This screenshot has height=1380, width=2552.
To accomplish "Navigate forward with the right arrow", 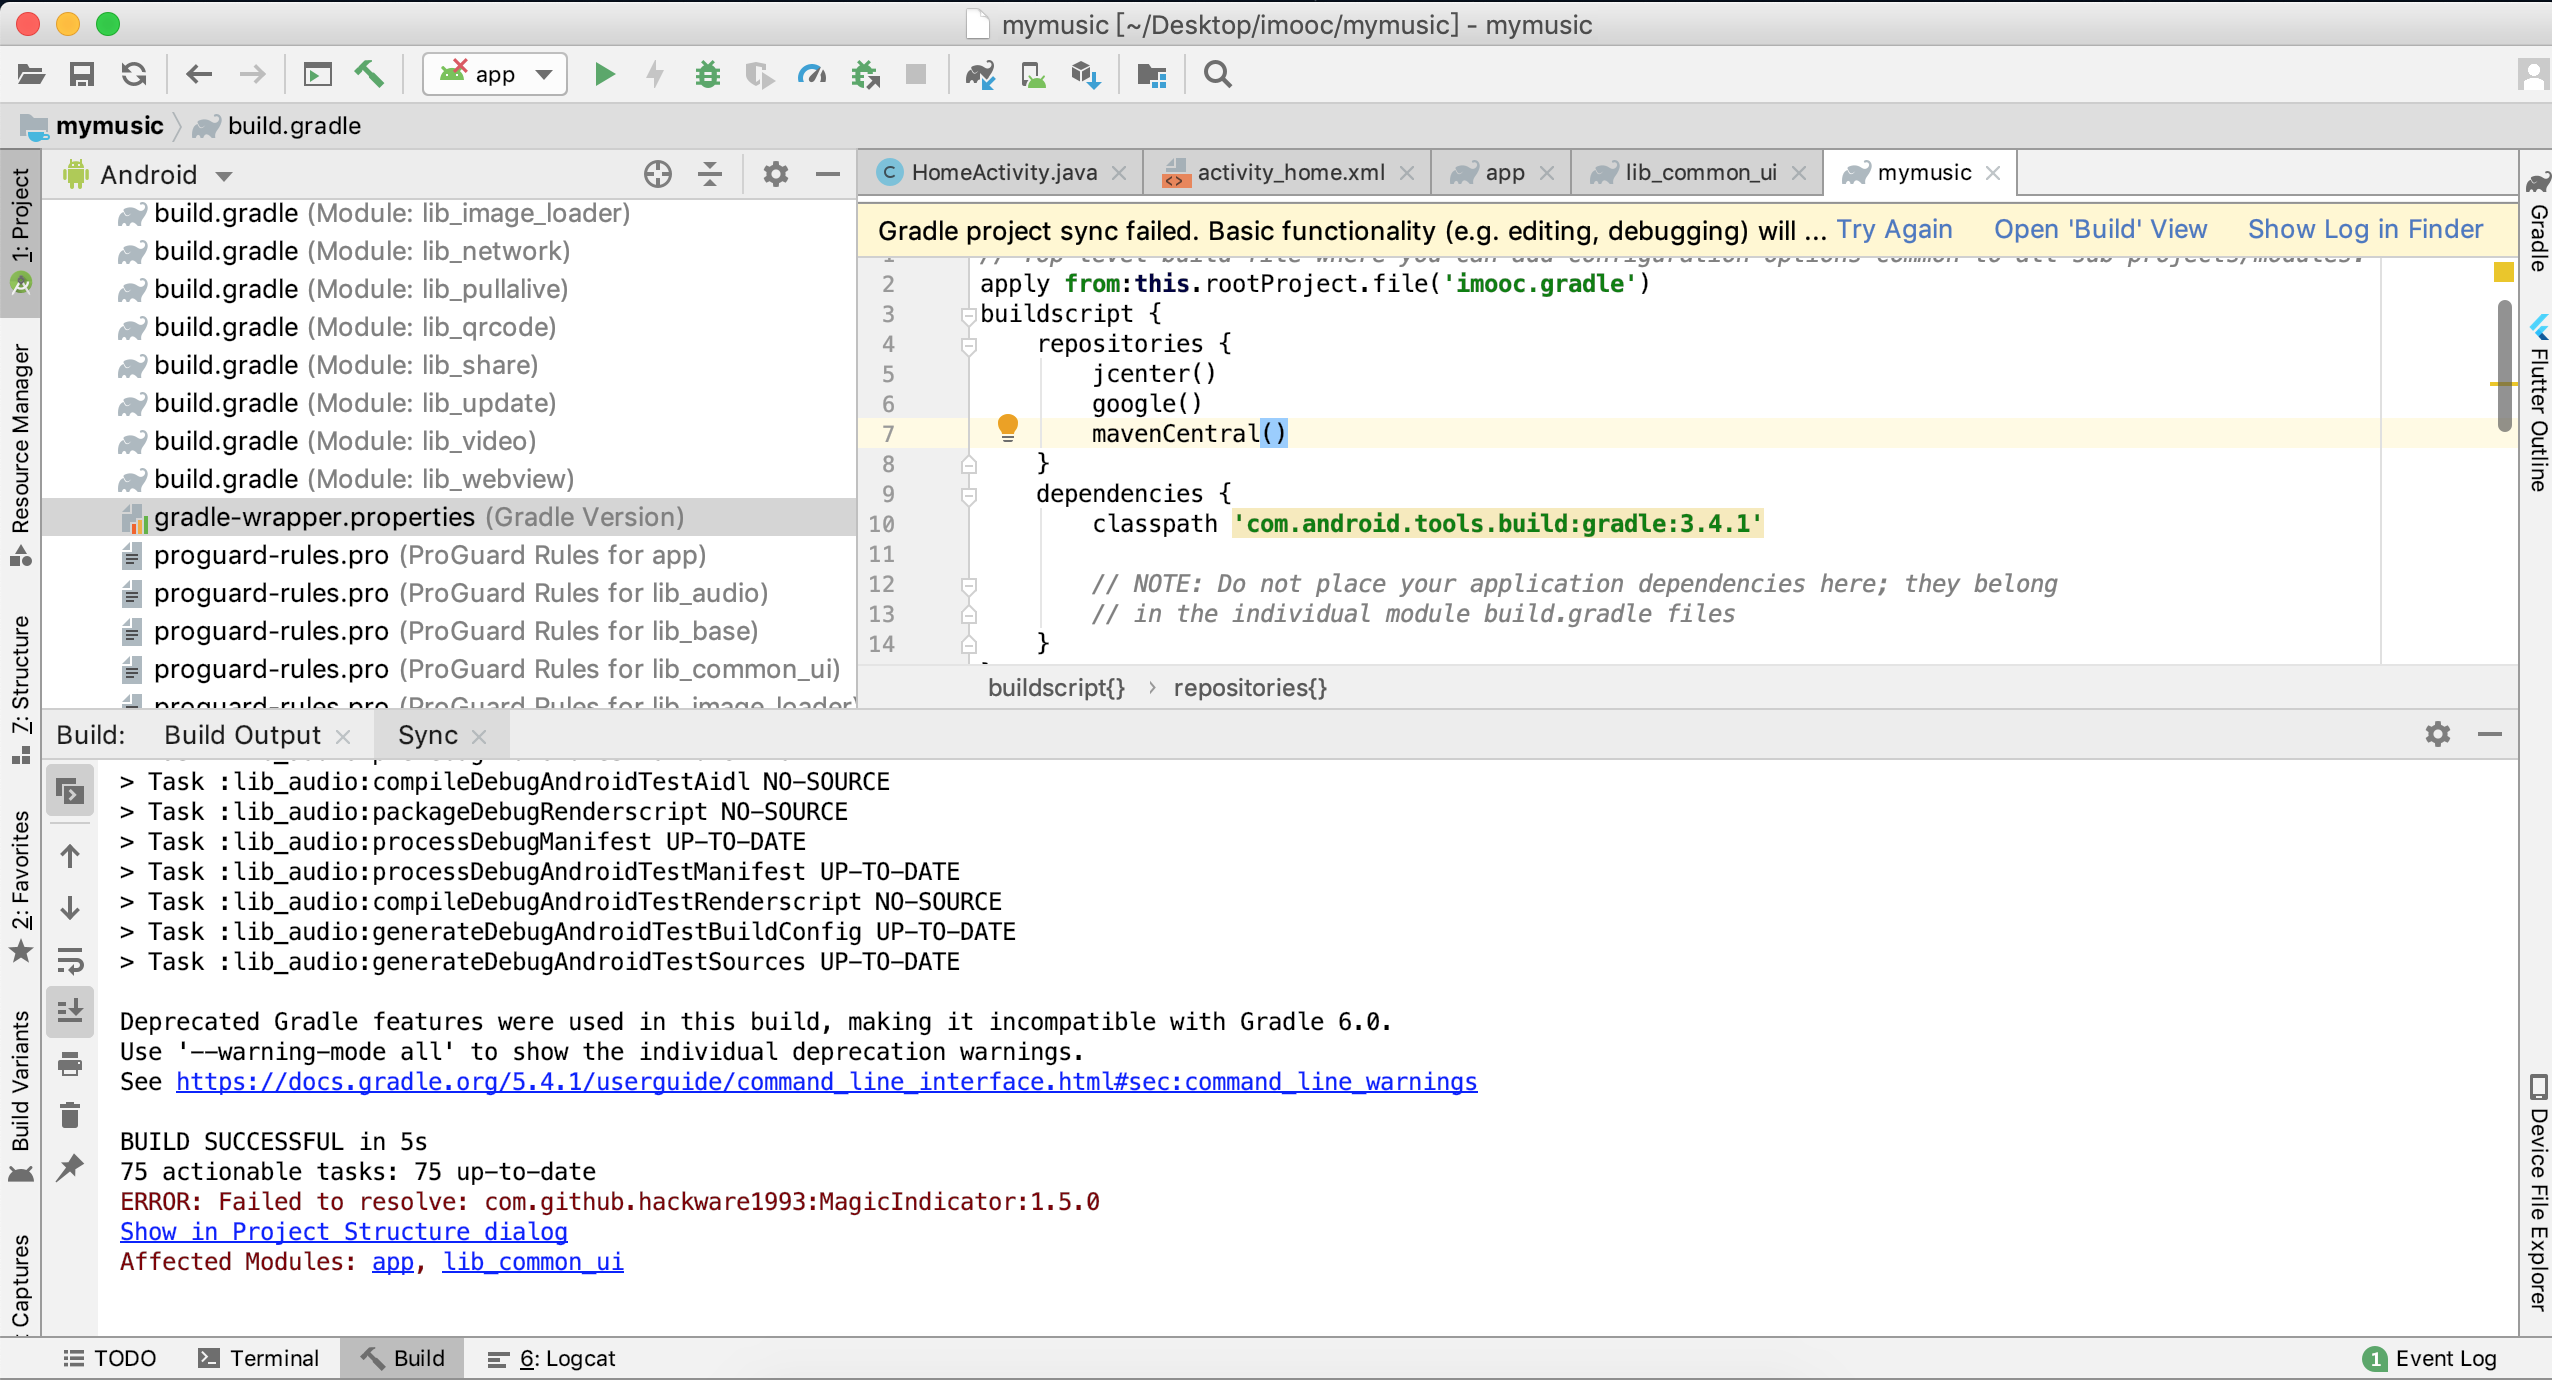I will coord(252,74).
